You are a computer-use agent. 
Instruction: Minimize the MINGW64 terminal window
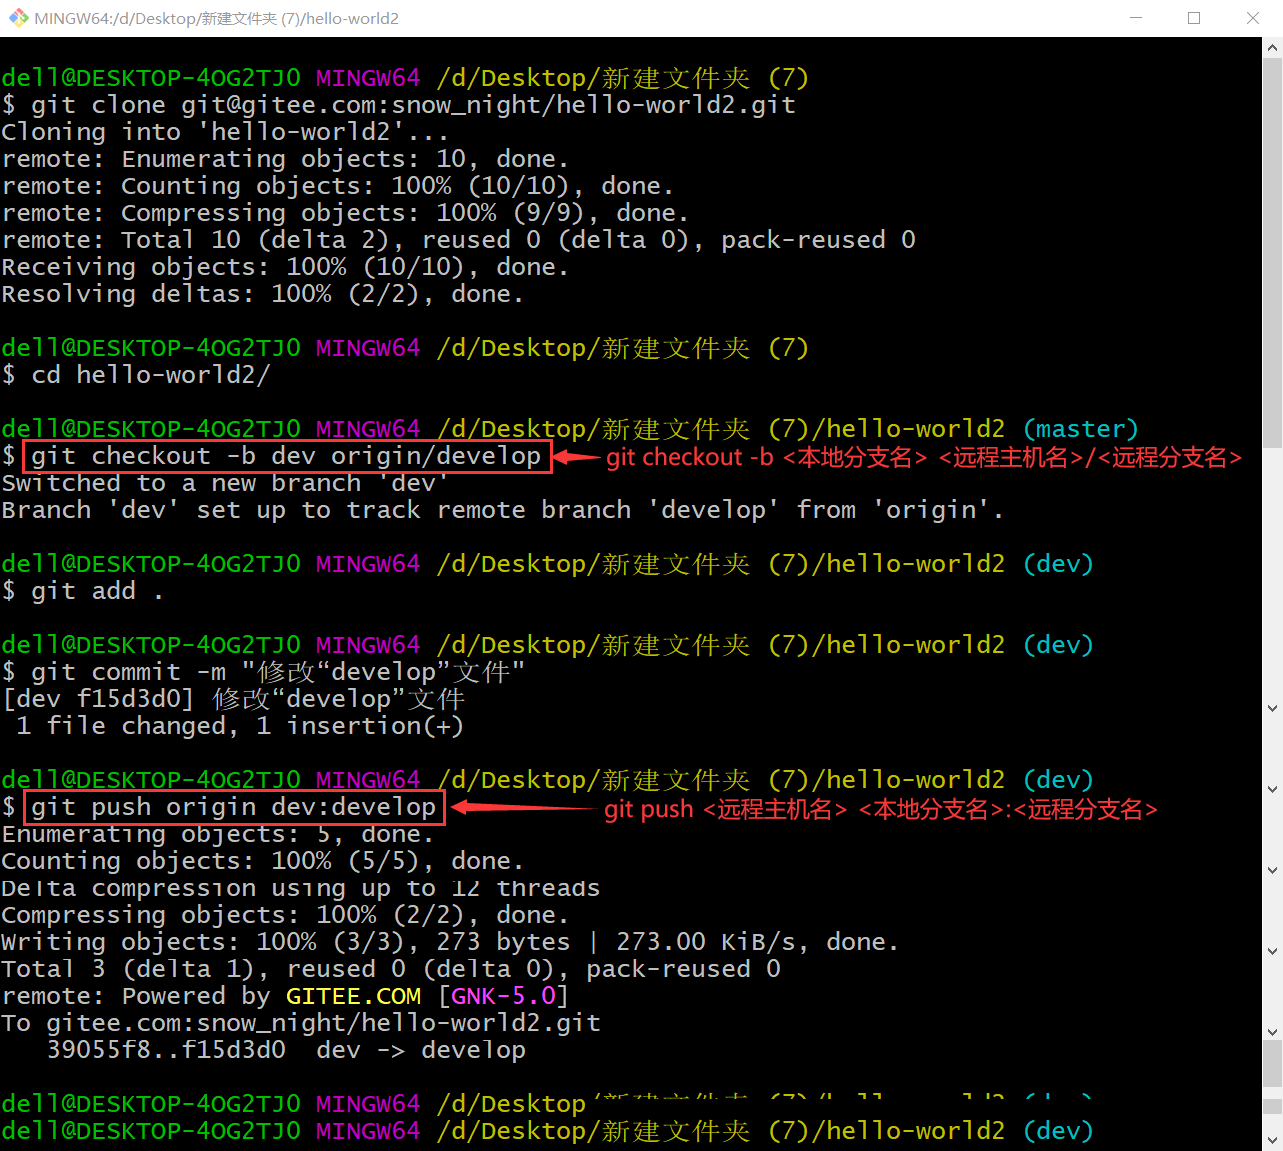1135,18
